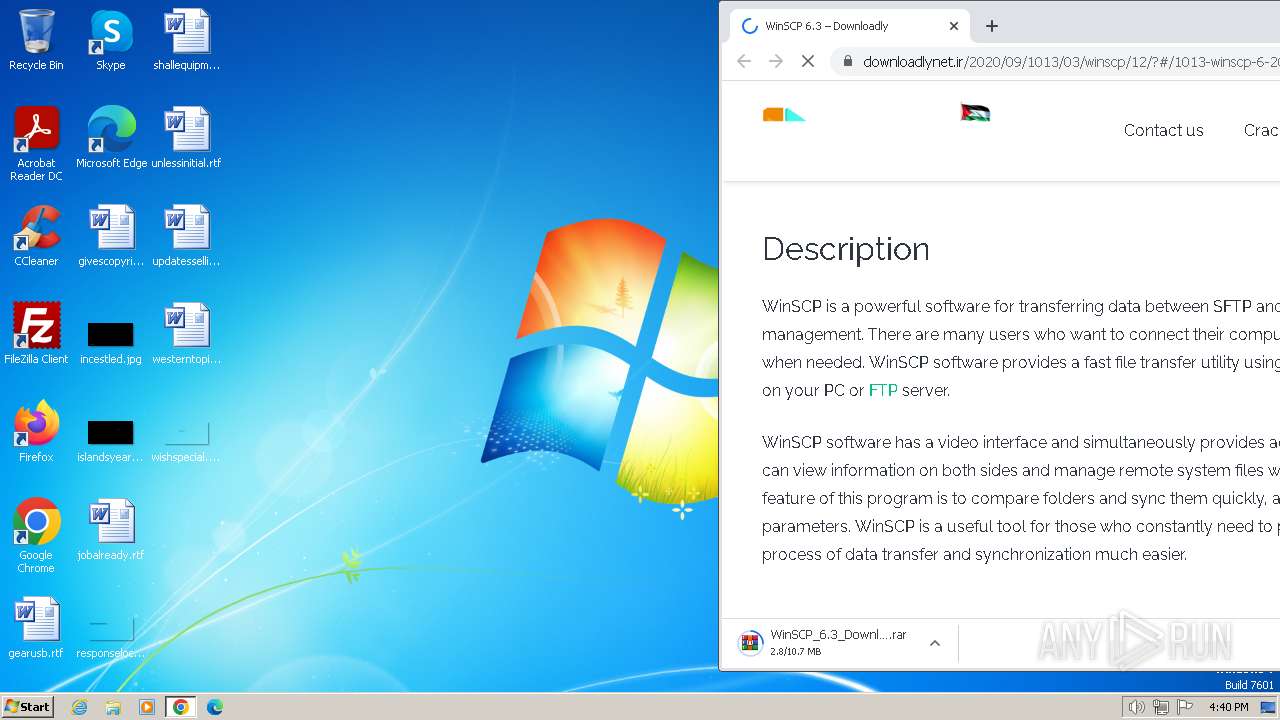Open the islandsyear file icon
The width and height of the screenshot is (1280, 720).
(x=111, y=440)
